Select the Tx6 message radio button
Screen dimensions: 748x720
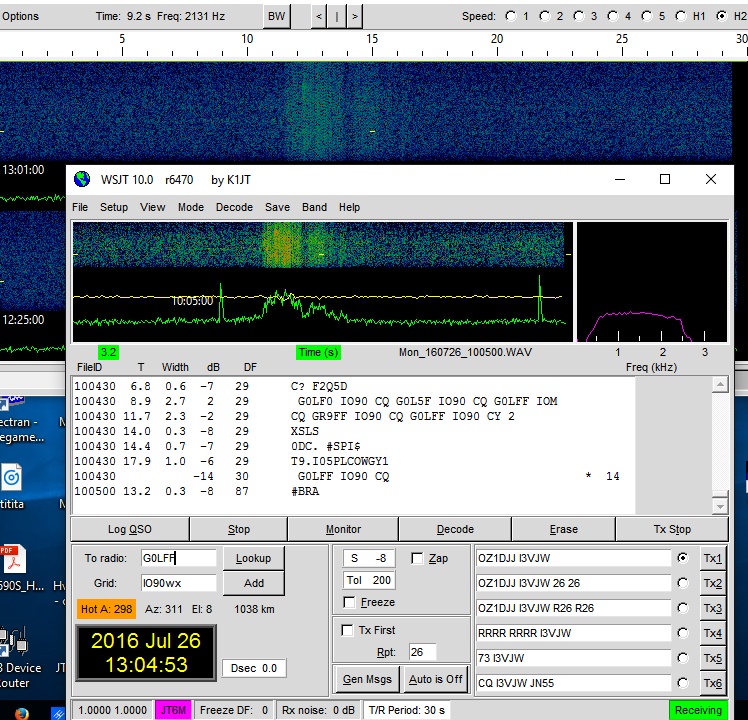683,683
